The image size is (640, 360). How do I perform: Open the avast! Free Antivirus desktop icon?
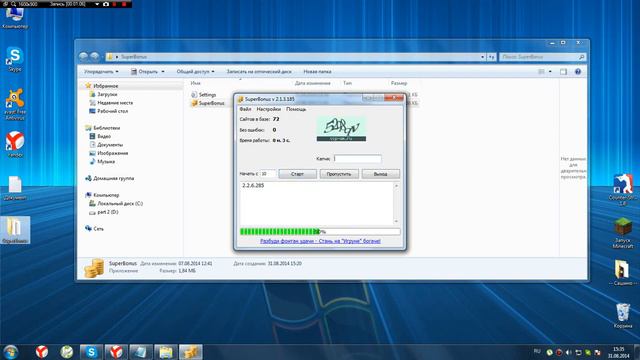(x=15, y=104)
